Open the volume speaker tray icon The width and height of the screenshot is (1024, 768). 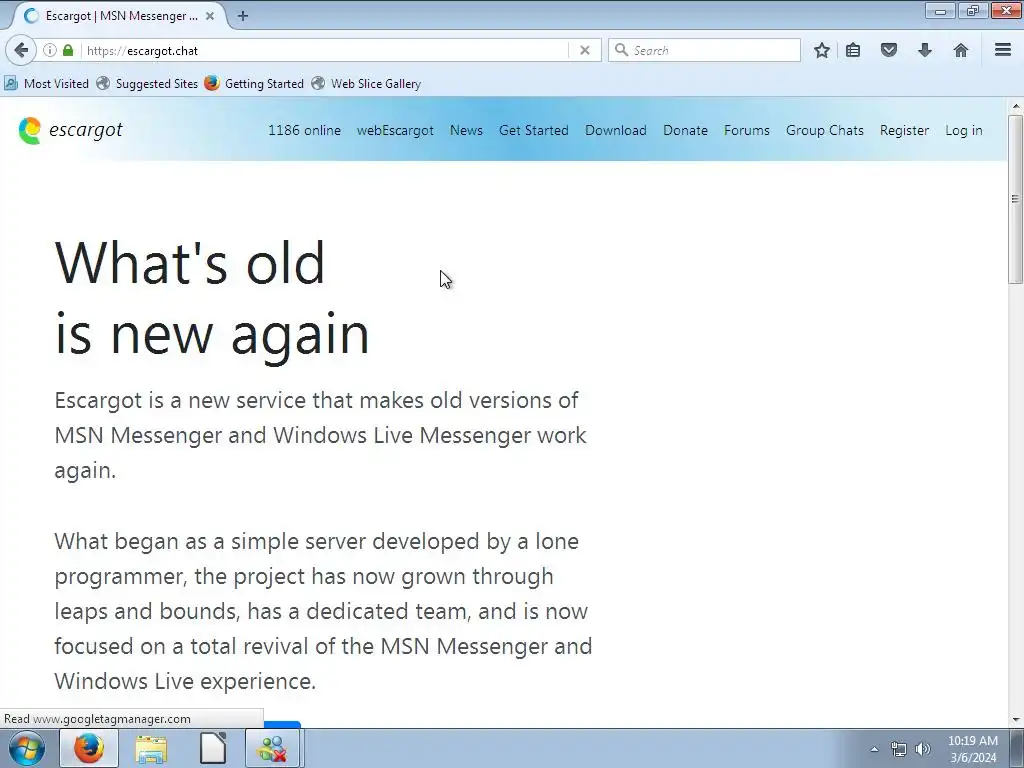click(x=923, y=749)
